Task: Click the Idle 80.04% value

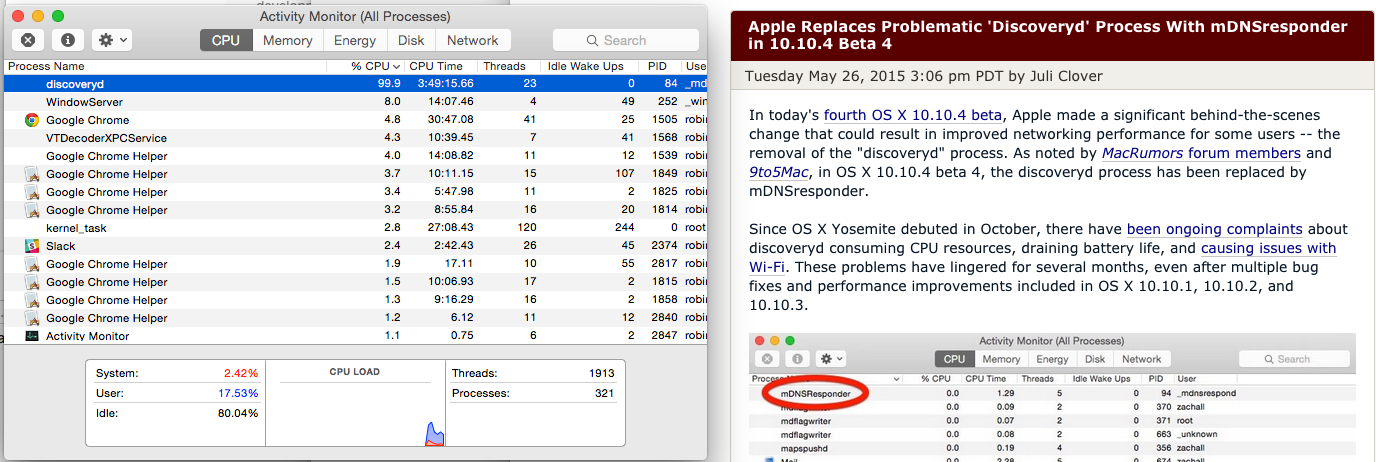Action: 238,412
